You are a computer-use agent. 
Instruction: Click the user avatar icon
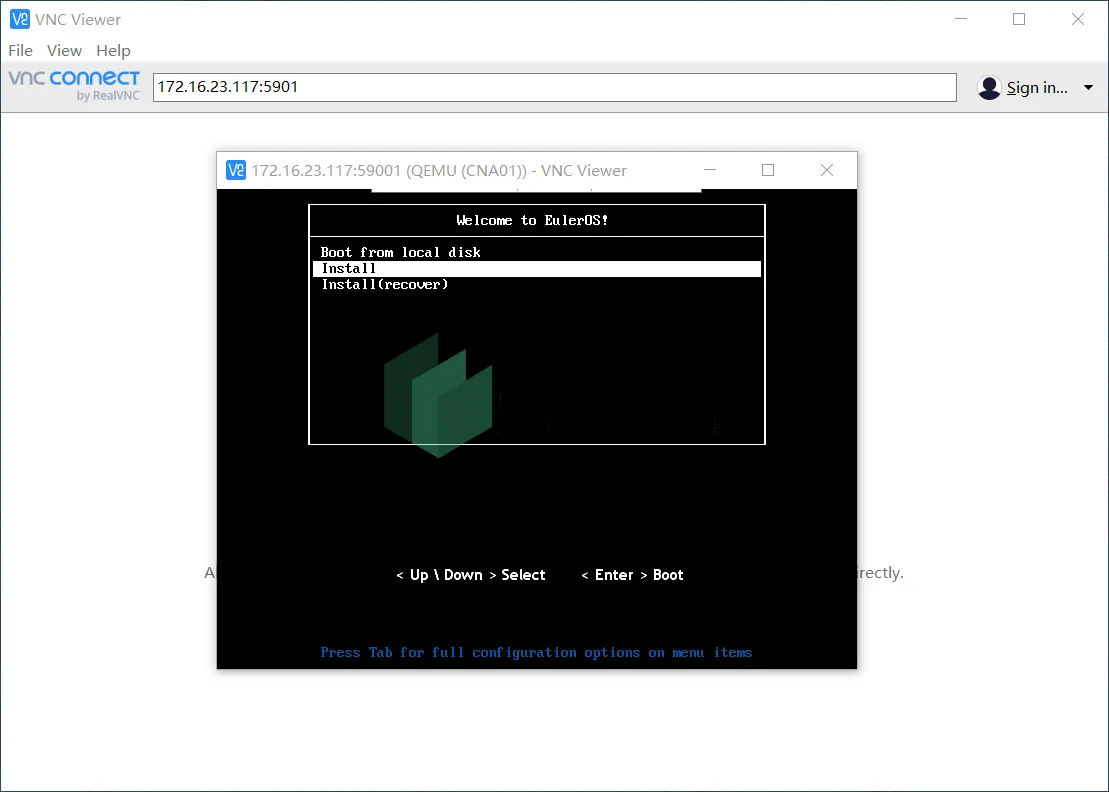coord(989,88)
